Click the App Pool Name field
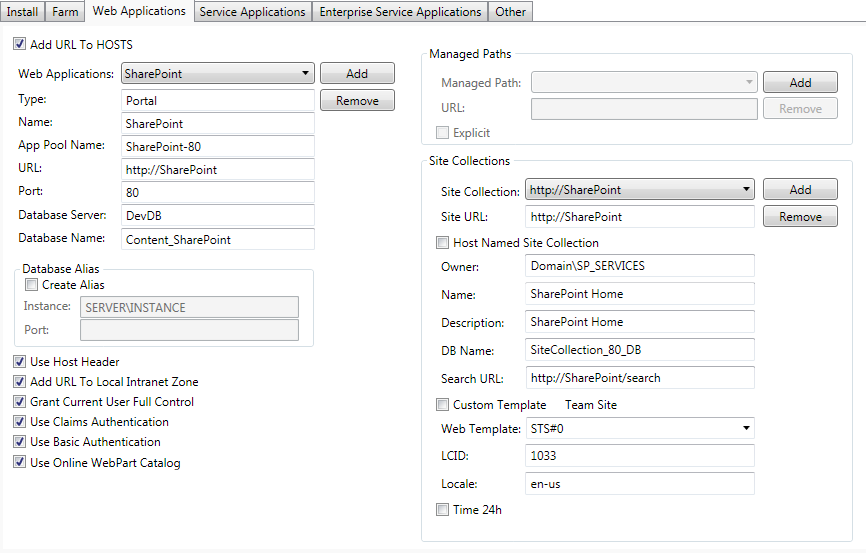866x553 pixels. tap(218, 146)
